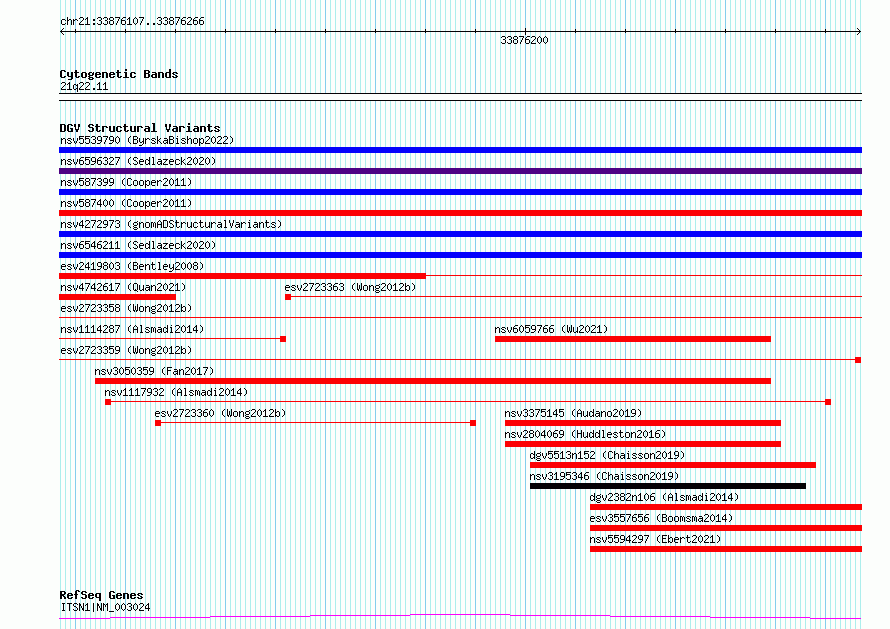Click the left red marker of esv2723360
This screenshot has height=629, width=890.
tap(158, 423)
